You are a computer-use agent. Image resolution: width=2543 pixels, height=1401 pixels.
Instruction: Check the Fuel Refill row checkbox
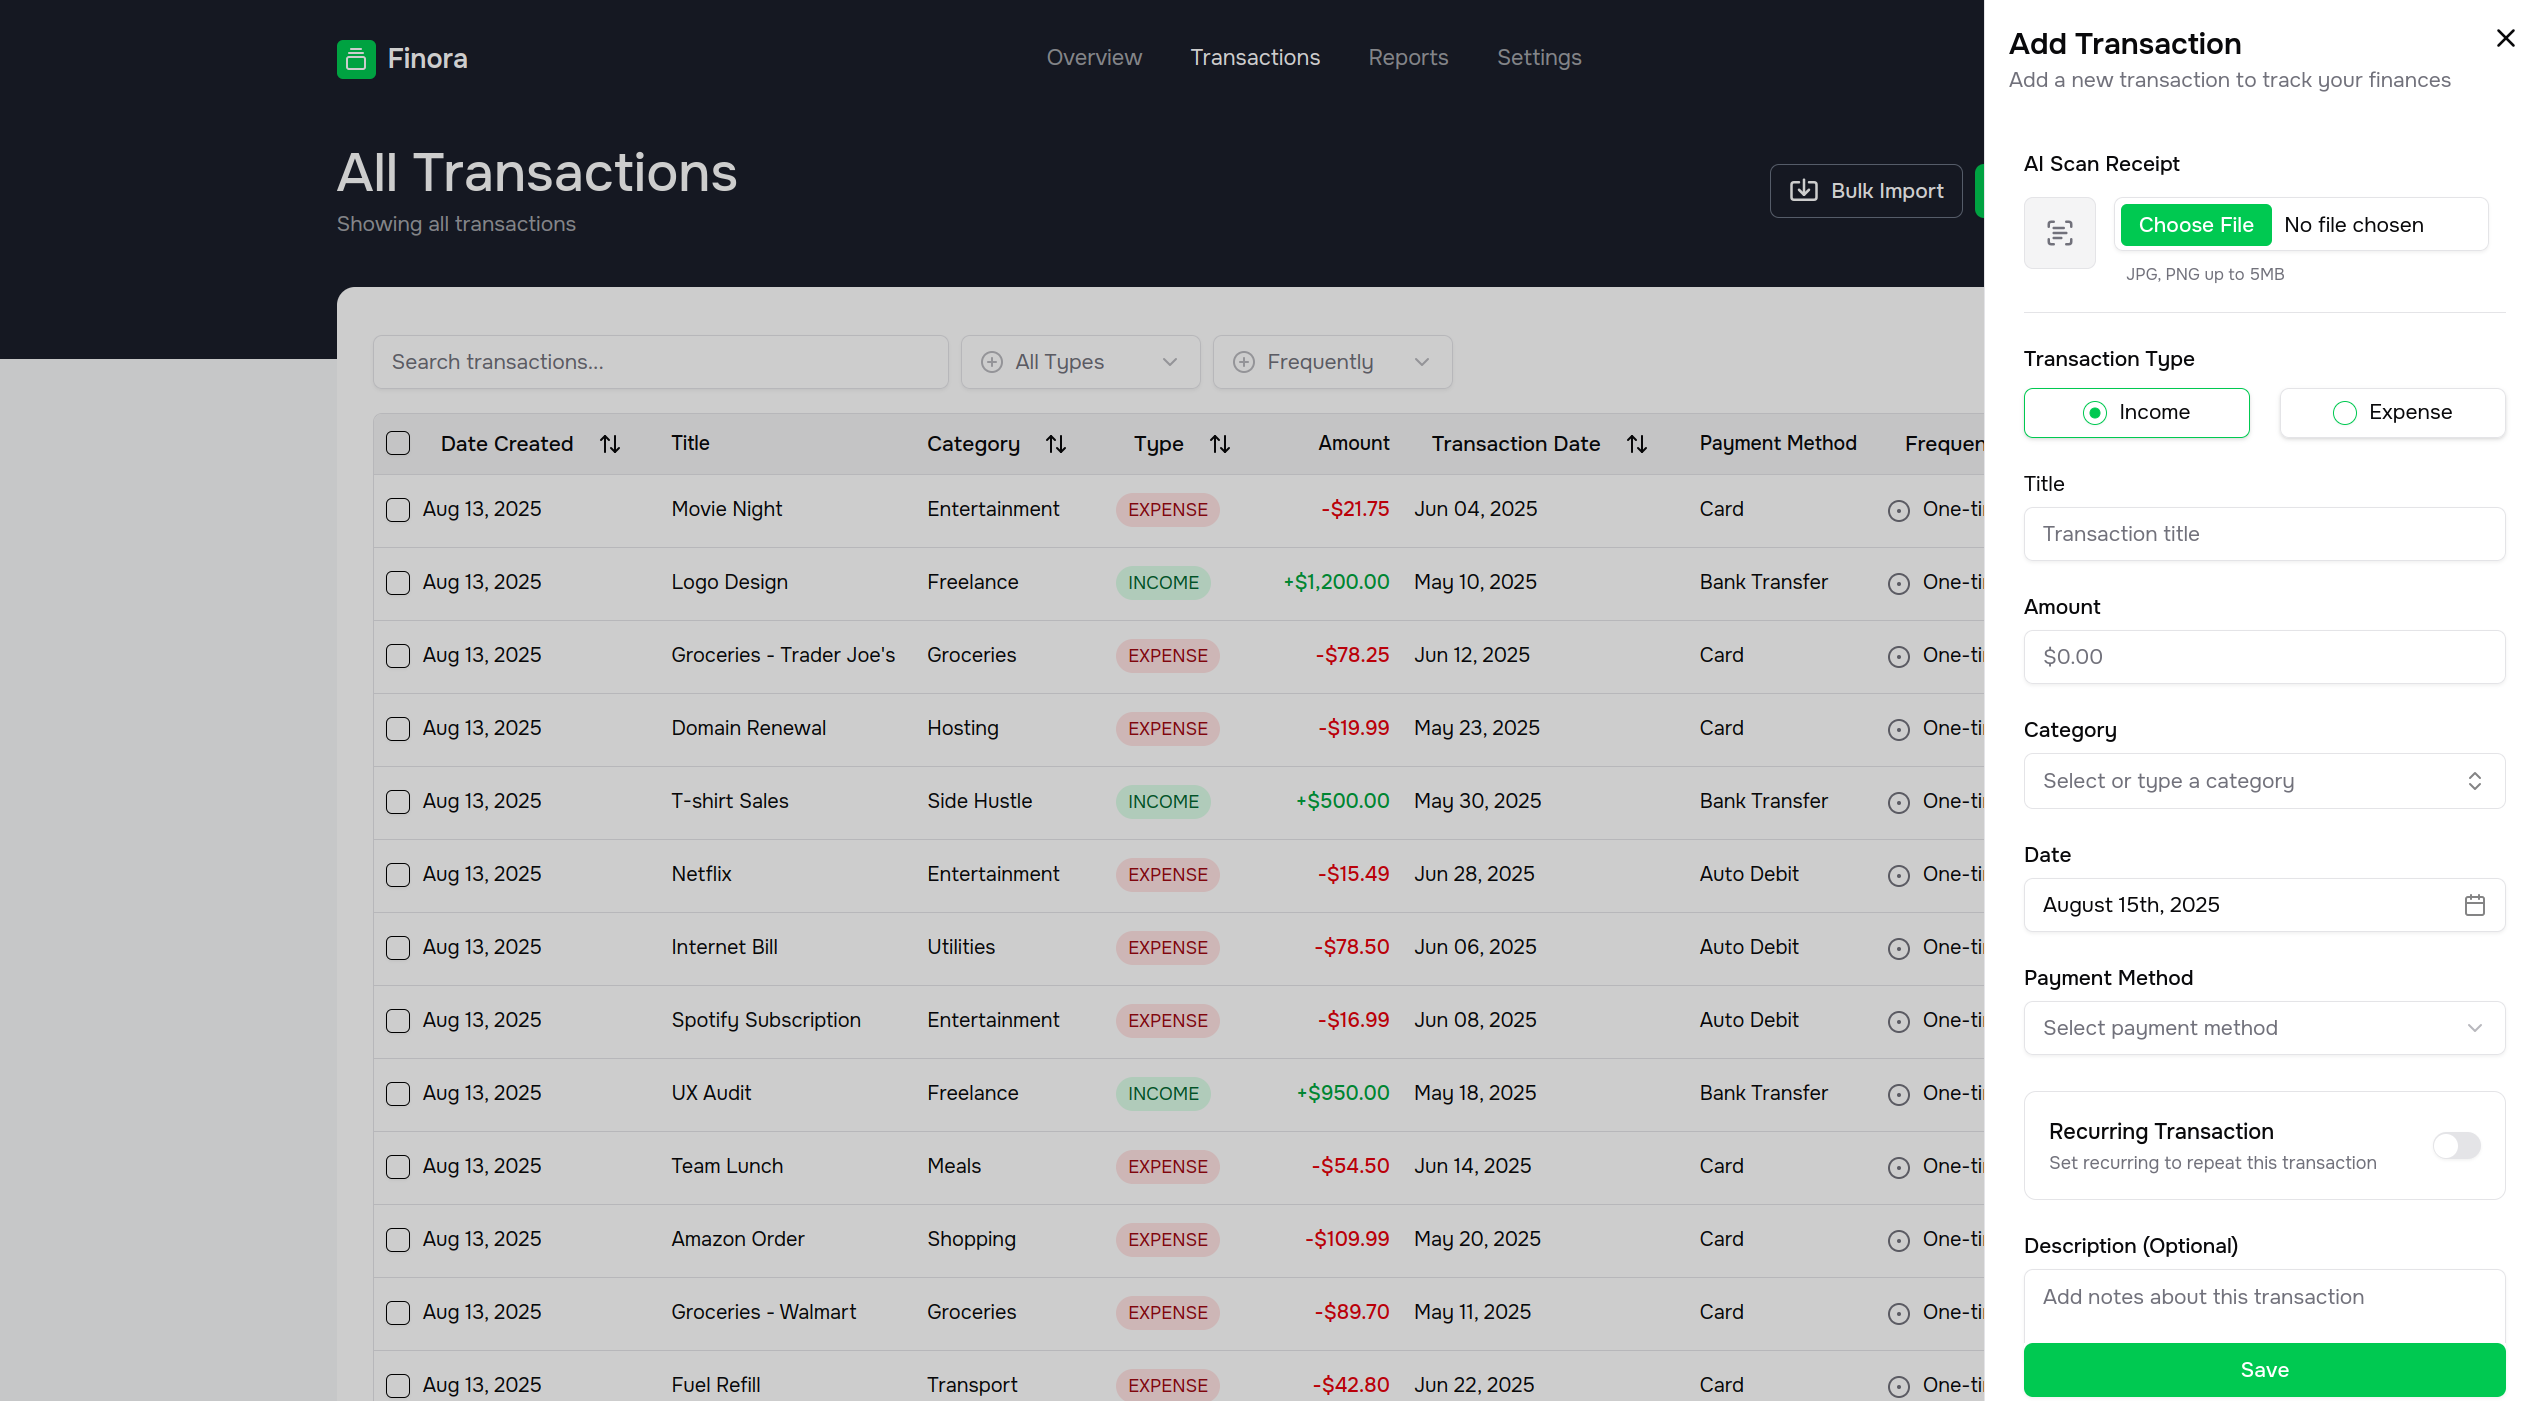(398, 1386)
